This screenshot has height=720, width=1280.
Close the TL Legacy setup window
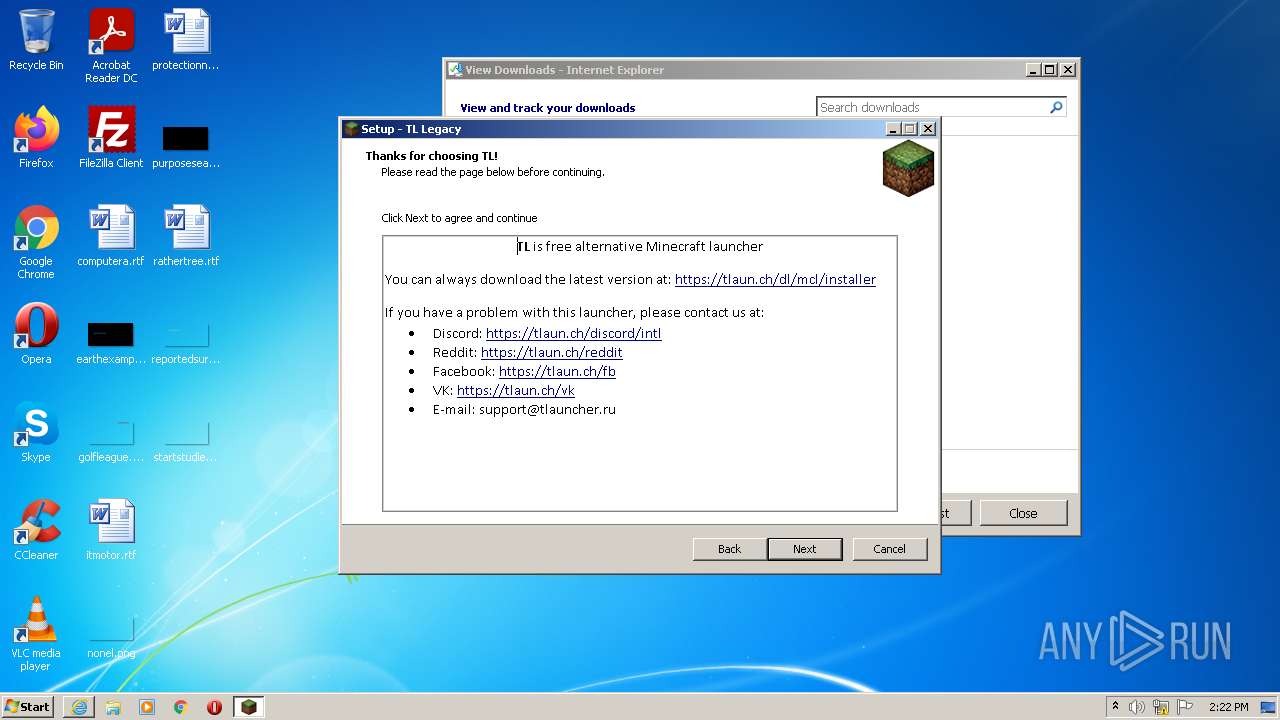[928, 129]
